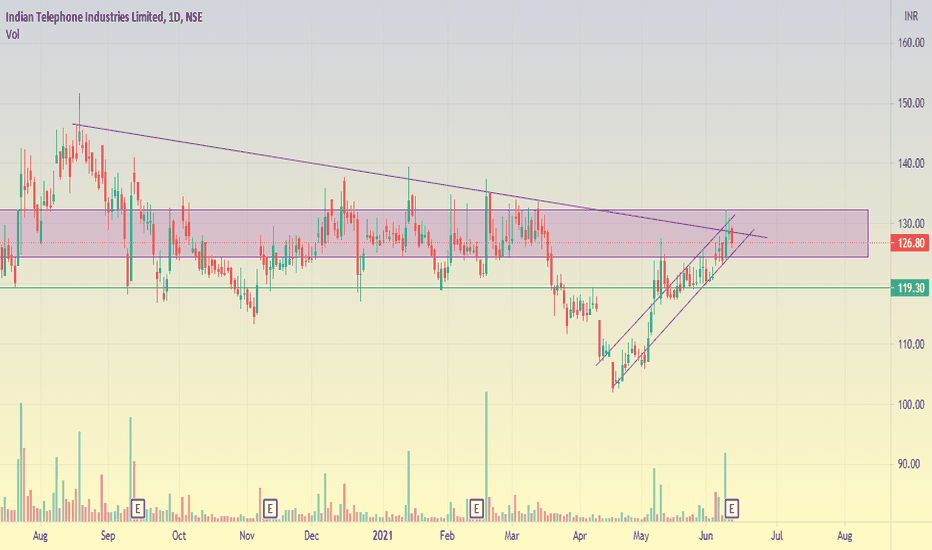Screen dimensions: 932x550
Task: Click the Aug time label preceding Sep
Action: (x=40, y=536)
